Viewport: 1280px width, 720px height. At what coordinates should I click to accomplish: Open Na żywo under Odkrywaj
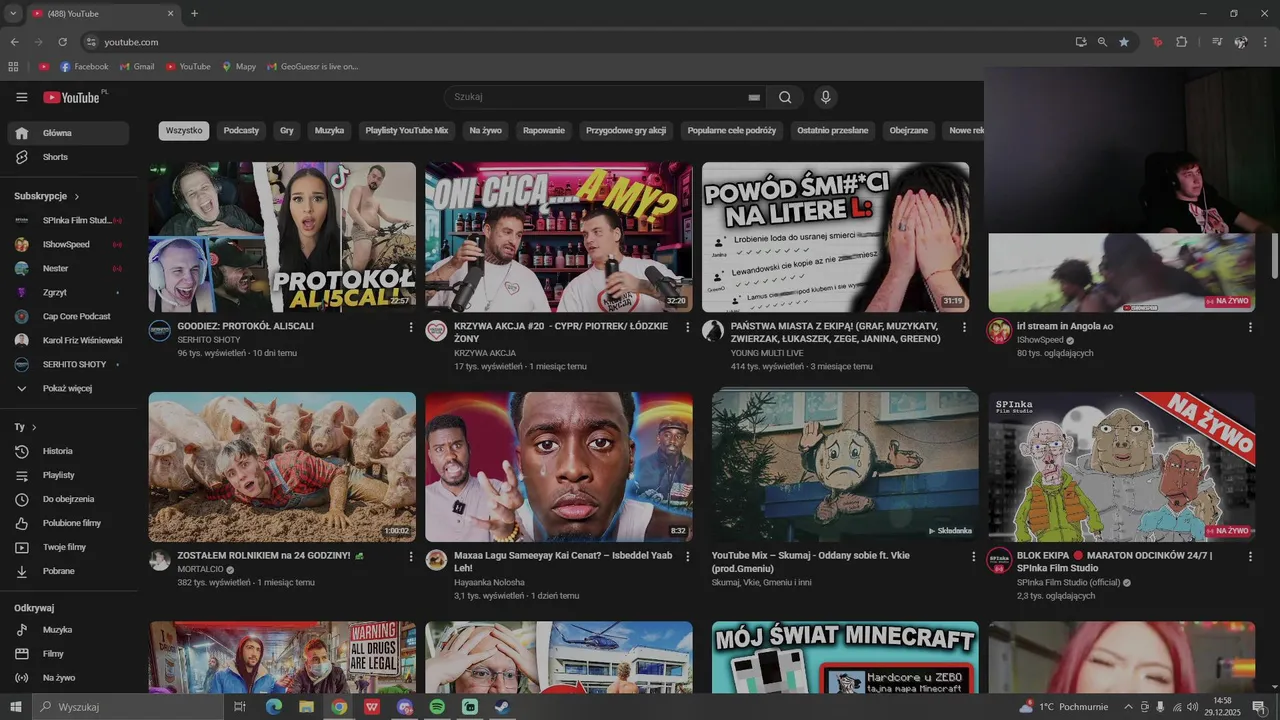point(68,678)
